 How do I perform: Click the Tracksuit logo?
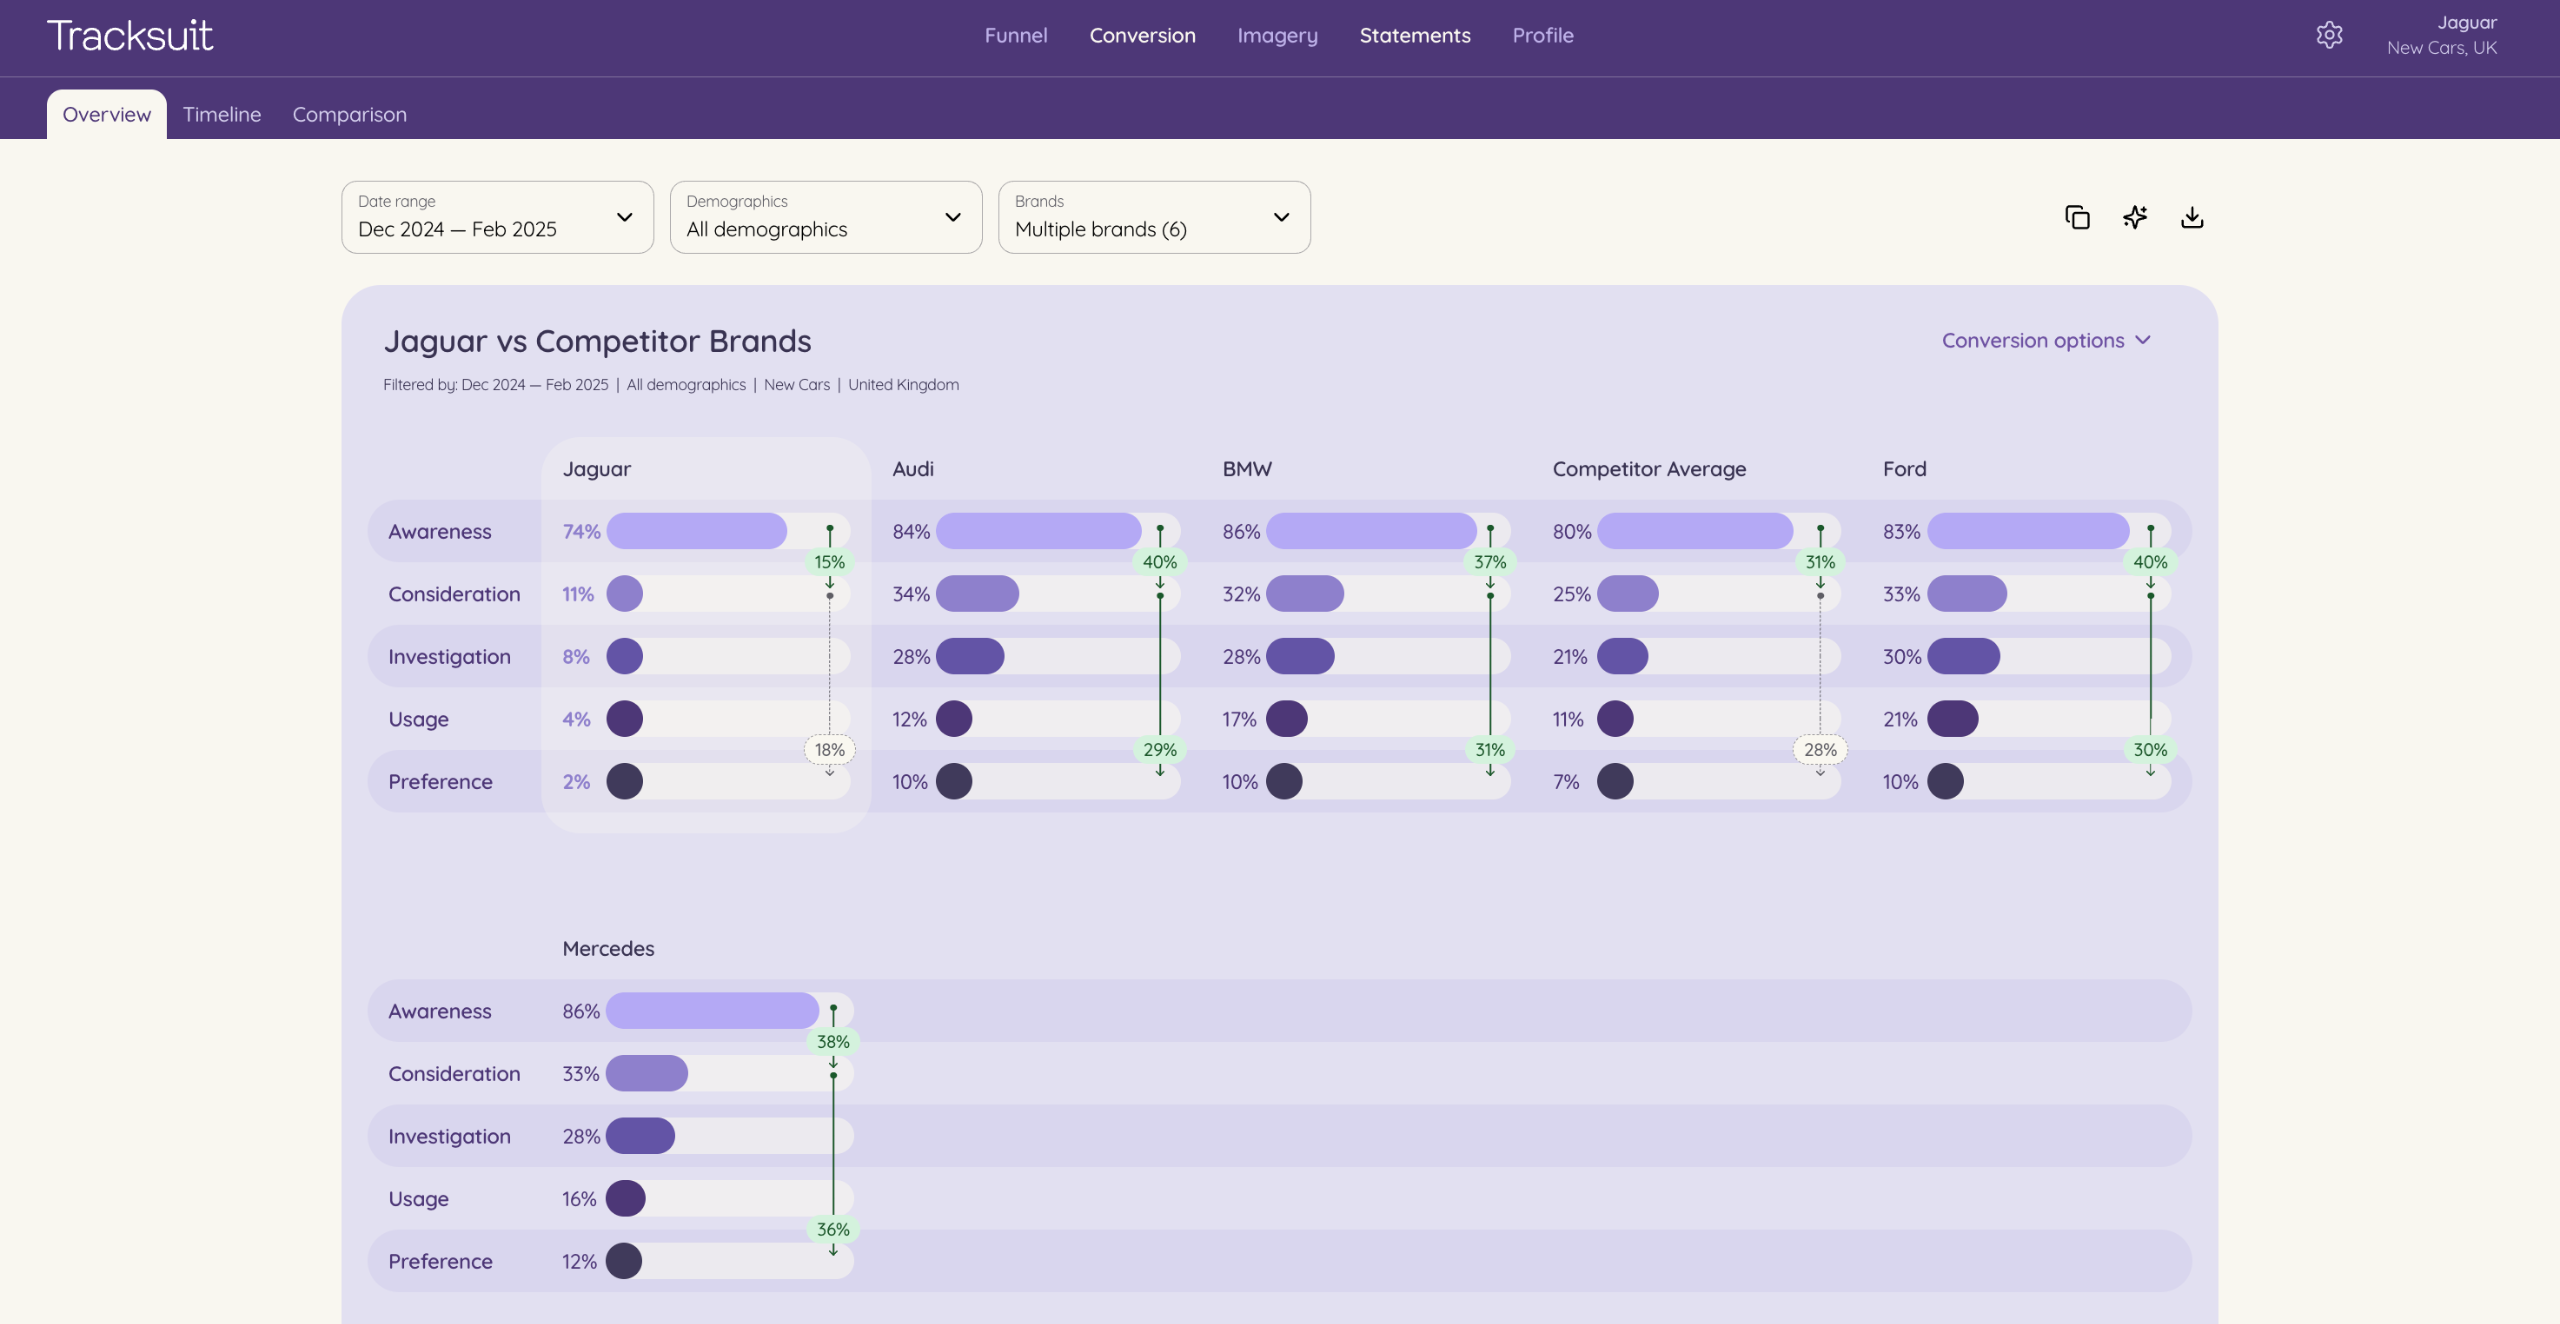[x=130, y=36]
